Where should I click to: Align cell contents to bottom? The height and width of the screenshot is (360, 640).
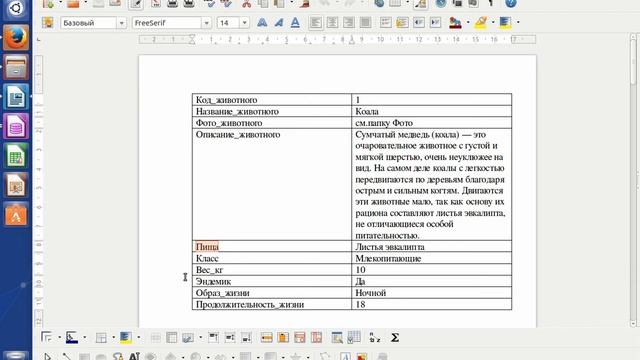[247, 338]
